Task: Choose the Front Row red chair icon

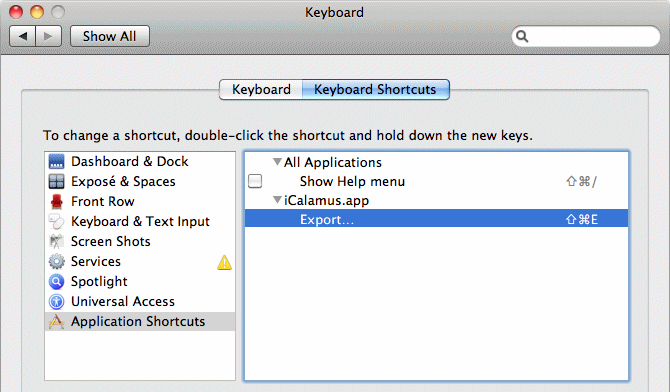Action: coord(56,201)
